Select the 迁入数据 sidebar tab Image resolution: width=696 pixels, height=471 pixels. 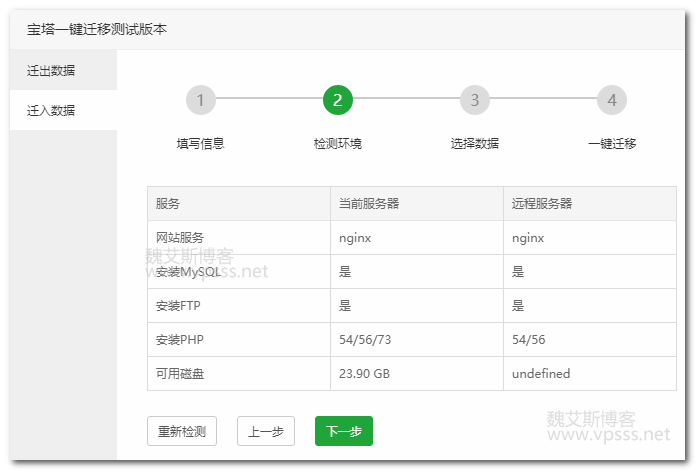coord(51,110)
